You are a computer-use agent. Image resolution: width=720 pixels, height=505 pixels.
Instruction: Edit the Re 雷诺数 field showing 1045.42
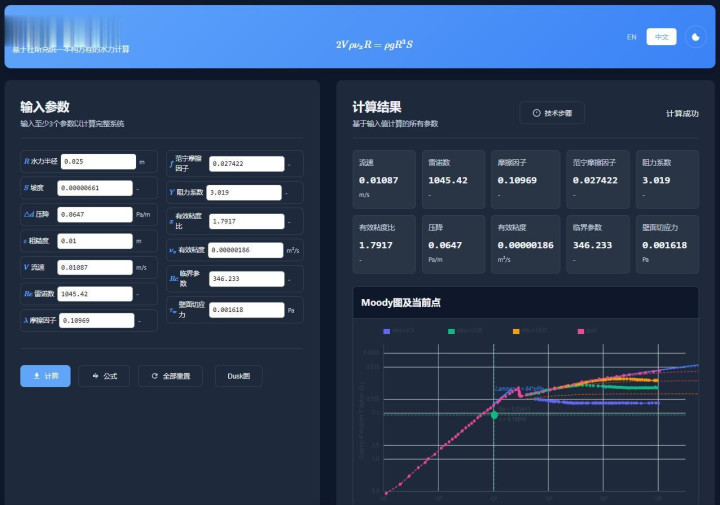pyautogui.click(x=95, y=294)
